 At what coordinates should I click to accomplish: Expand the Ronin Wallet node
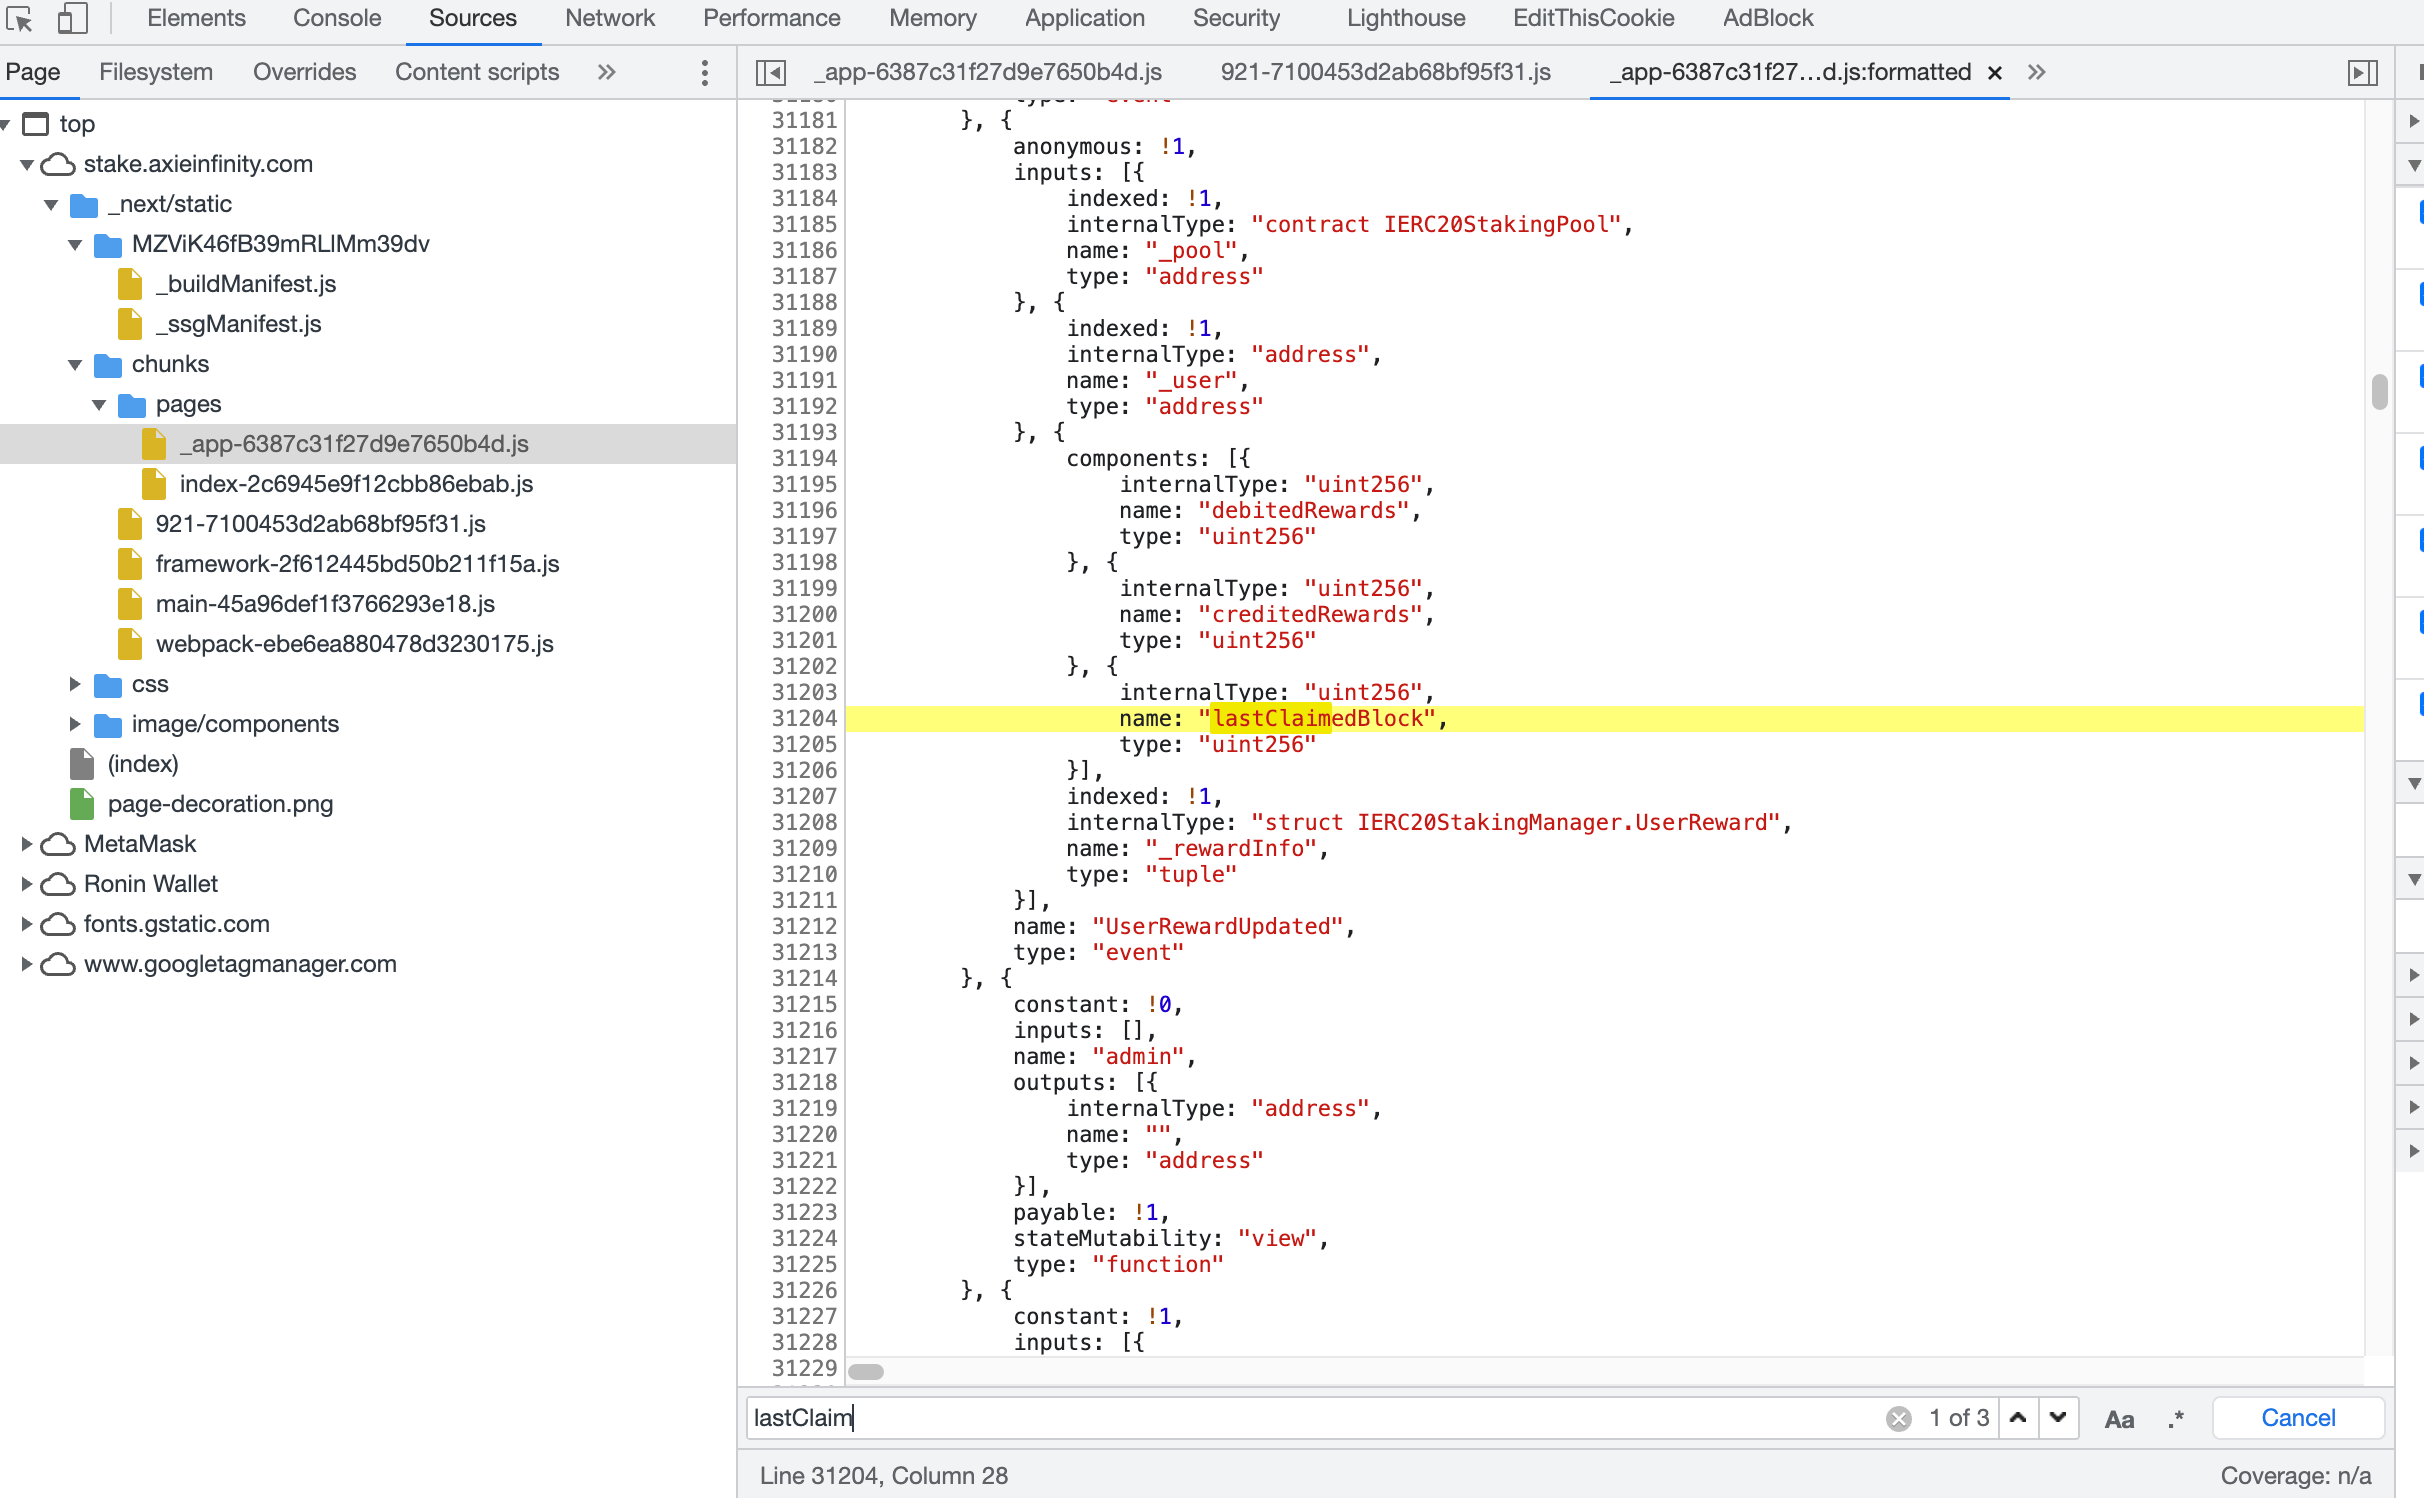coord(27,884)
